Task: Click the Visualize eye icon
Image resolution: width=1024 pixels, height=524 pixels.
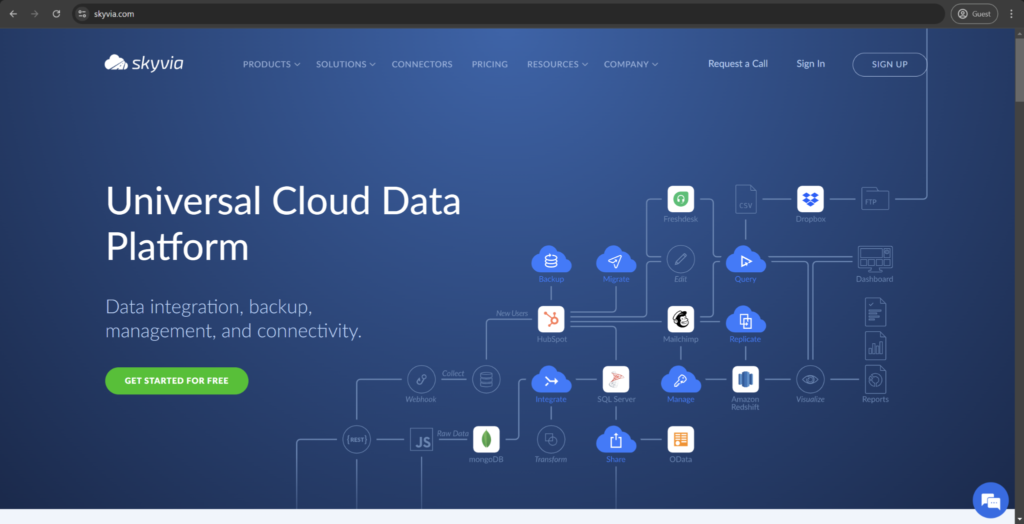Action: [810, 380]
